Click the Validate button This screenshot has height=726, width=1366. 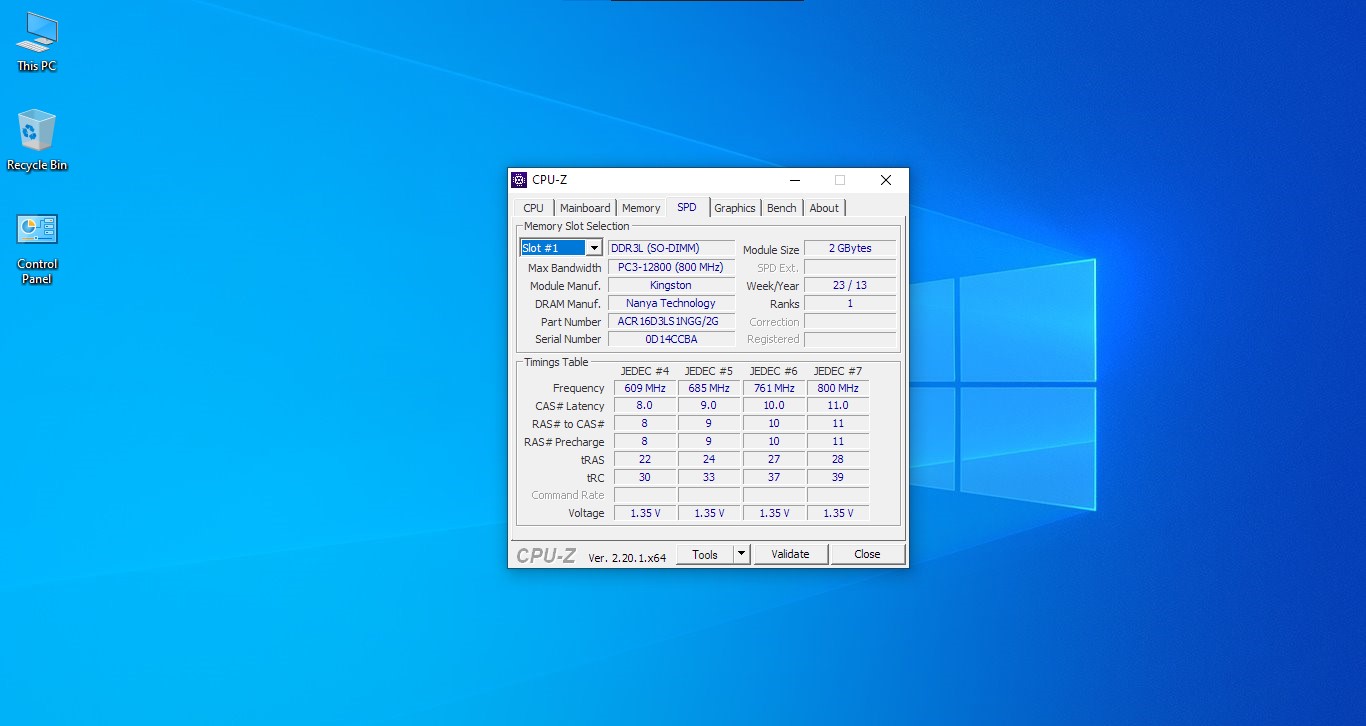pyautogui.click(x=790, y=554)
